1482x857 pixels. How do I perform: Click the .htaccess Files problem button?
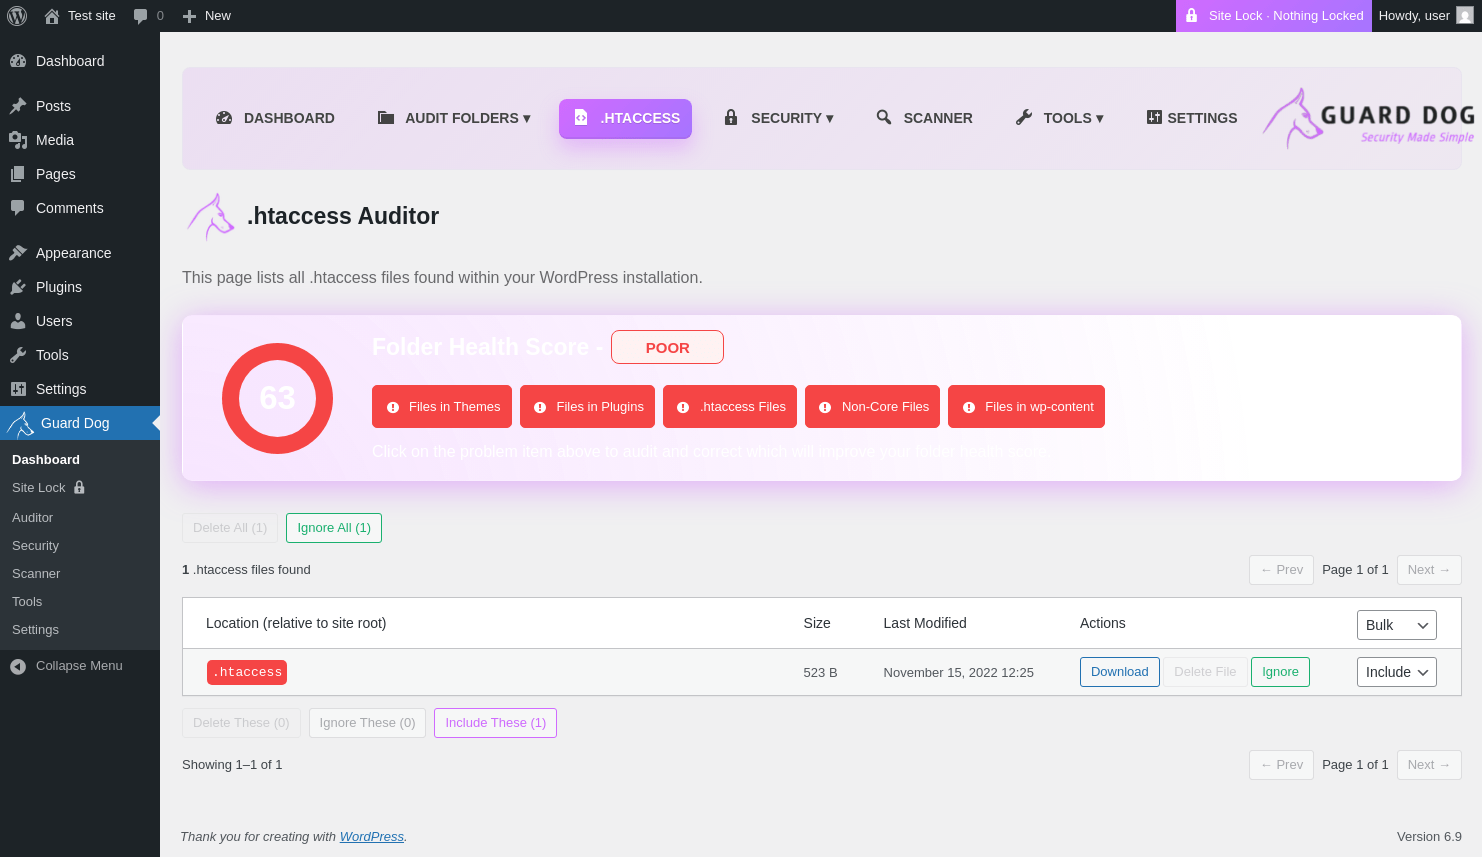tap(730, 407)
